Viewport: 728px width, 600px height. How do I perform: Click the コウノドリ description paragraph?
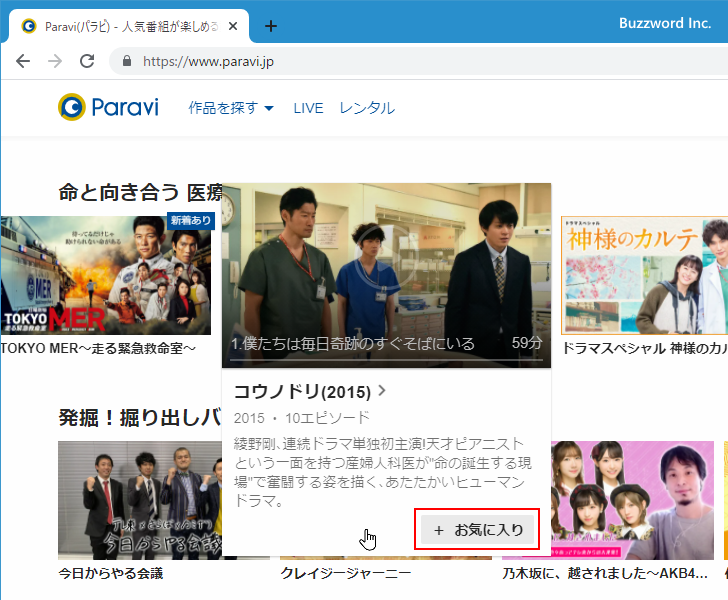pyautogui.click(x=383, y=473)
